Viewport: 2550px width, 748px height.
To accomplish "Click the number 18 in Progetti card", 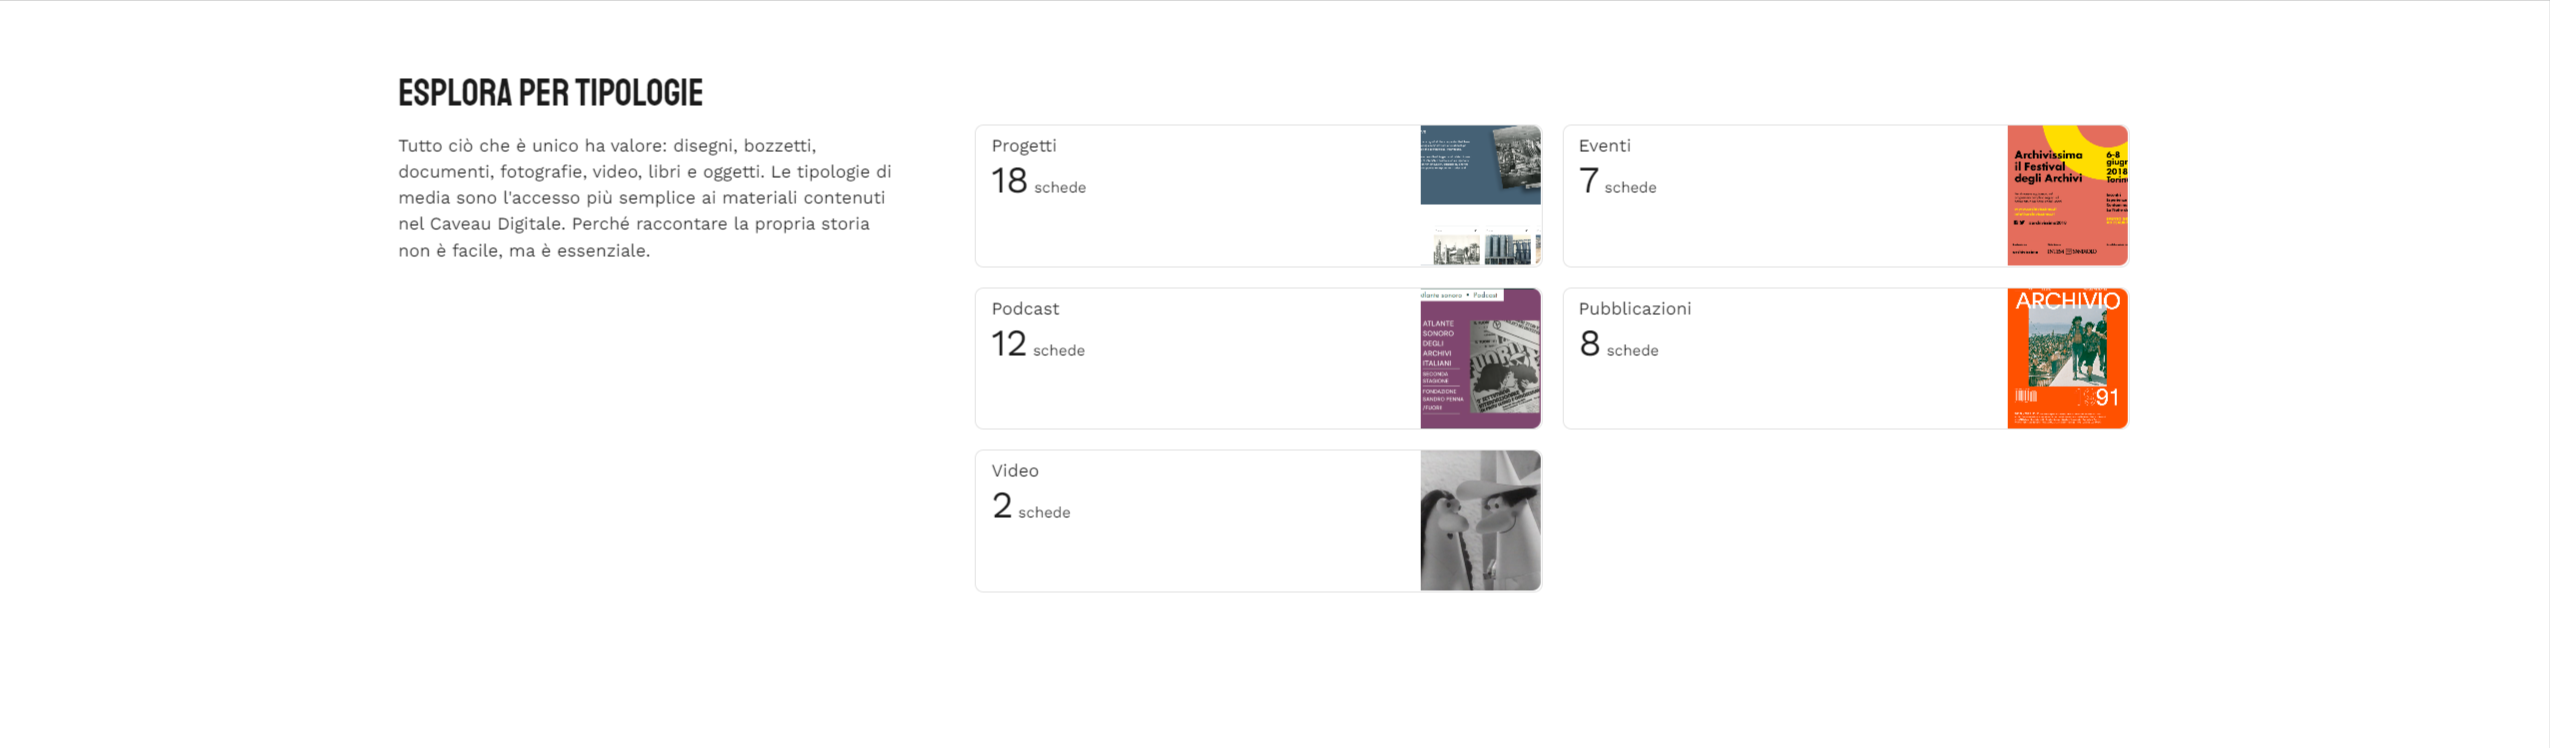I will pos(1009,181).
